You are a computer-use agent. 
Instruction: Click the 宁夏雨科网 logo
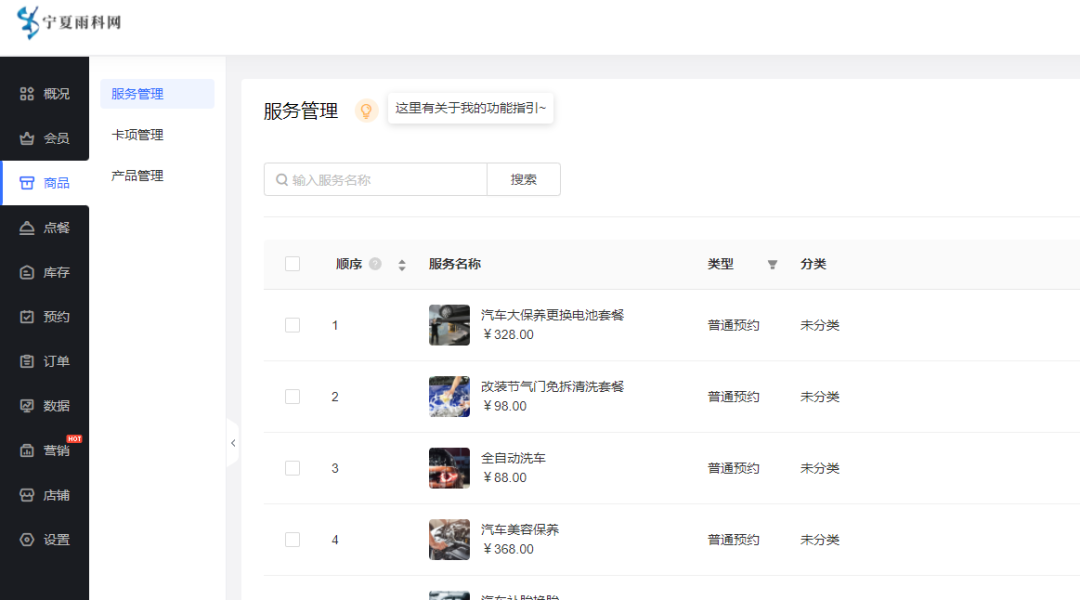click(x=69, y=23)
